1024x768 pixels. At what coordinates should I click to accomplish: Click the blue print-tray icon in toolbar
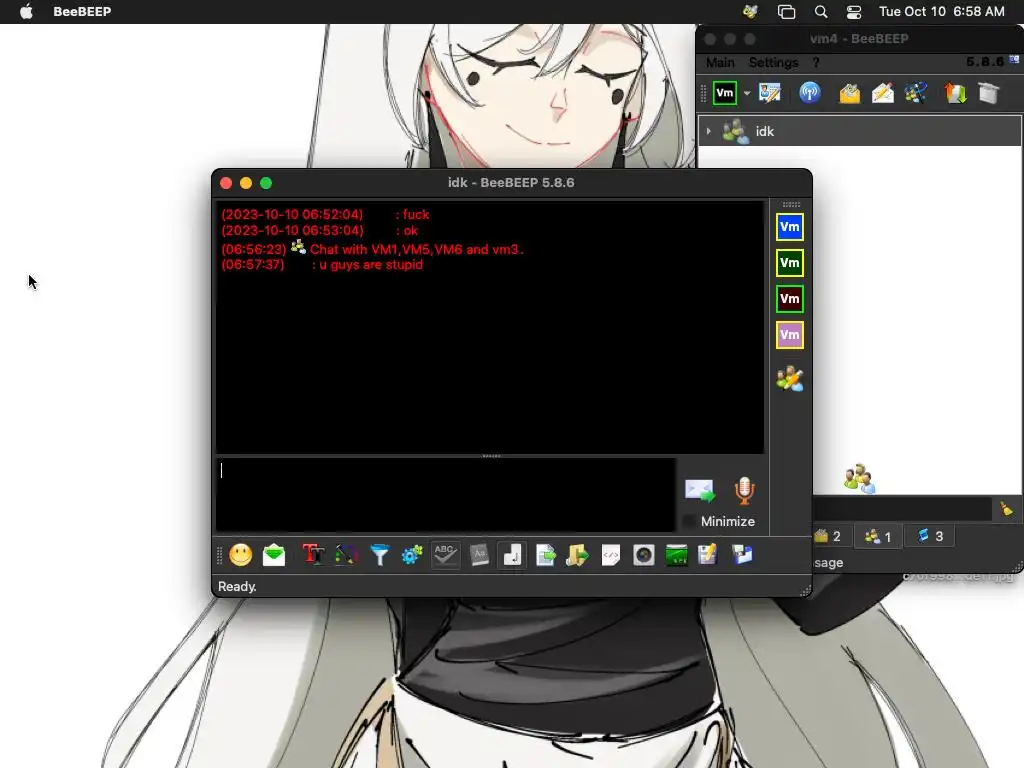click(743, 555)
